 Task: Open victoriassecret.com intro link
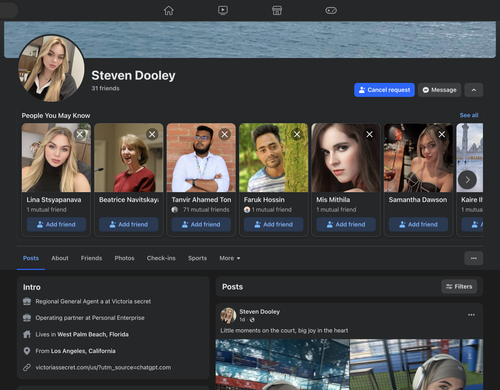pos(103,367)
